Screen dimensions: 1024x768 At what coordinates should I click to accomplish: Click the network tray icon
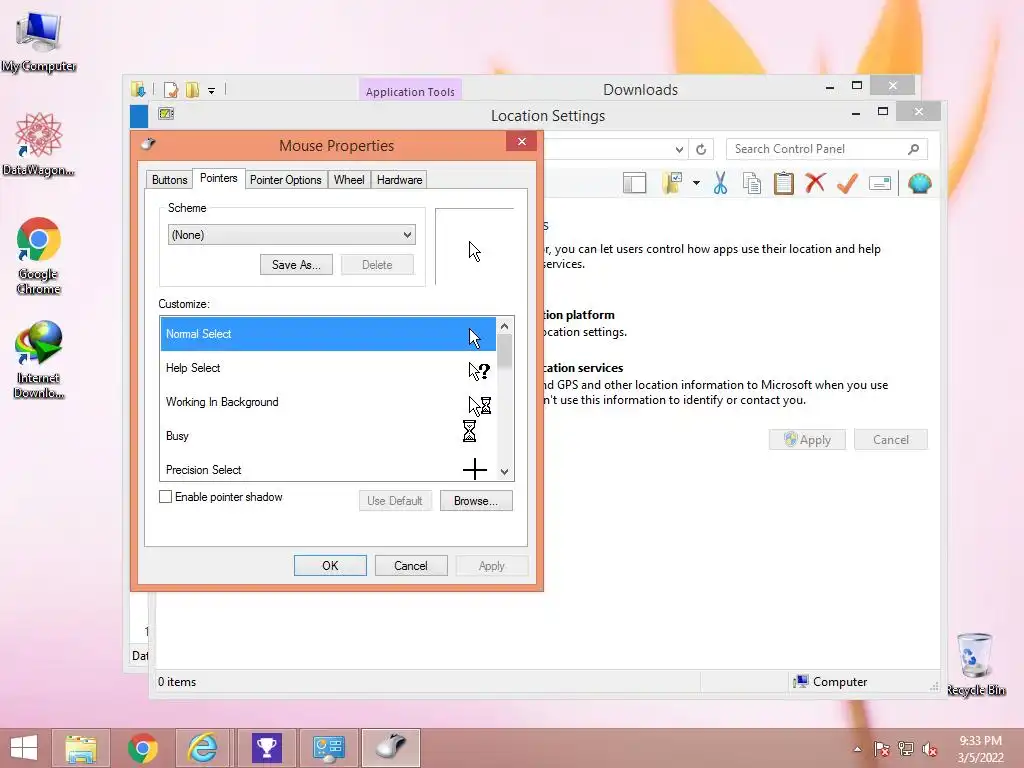906,749
